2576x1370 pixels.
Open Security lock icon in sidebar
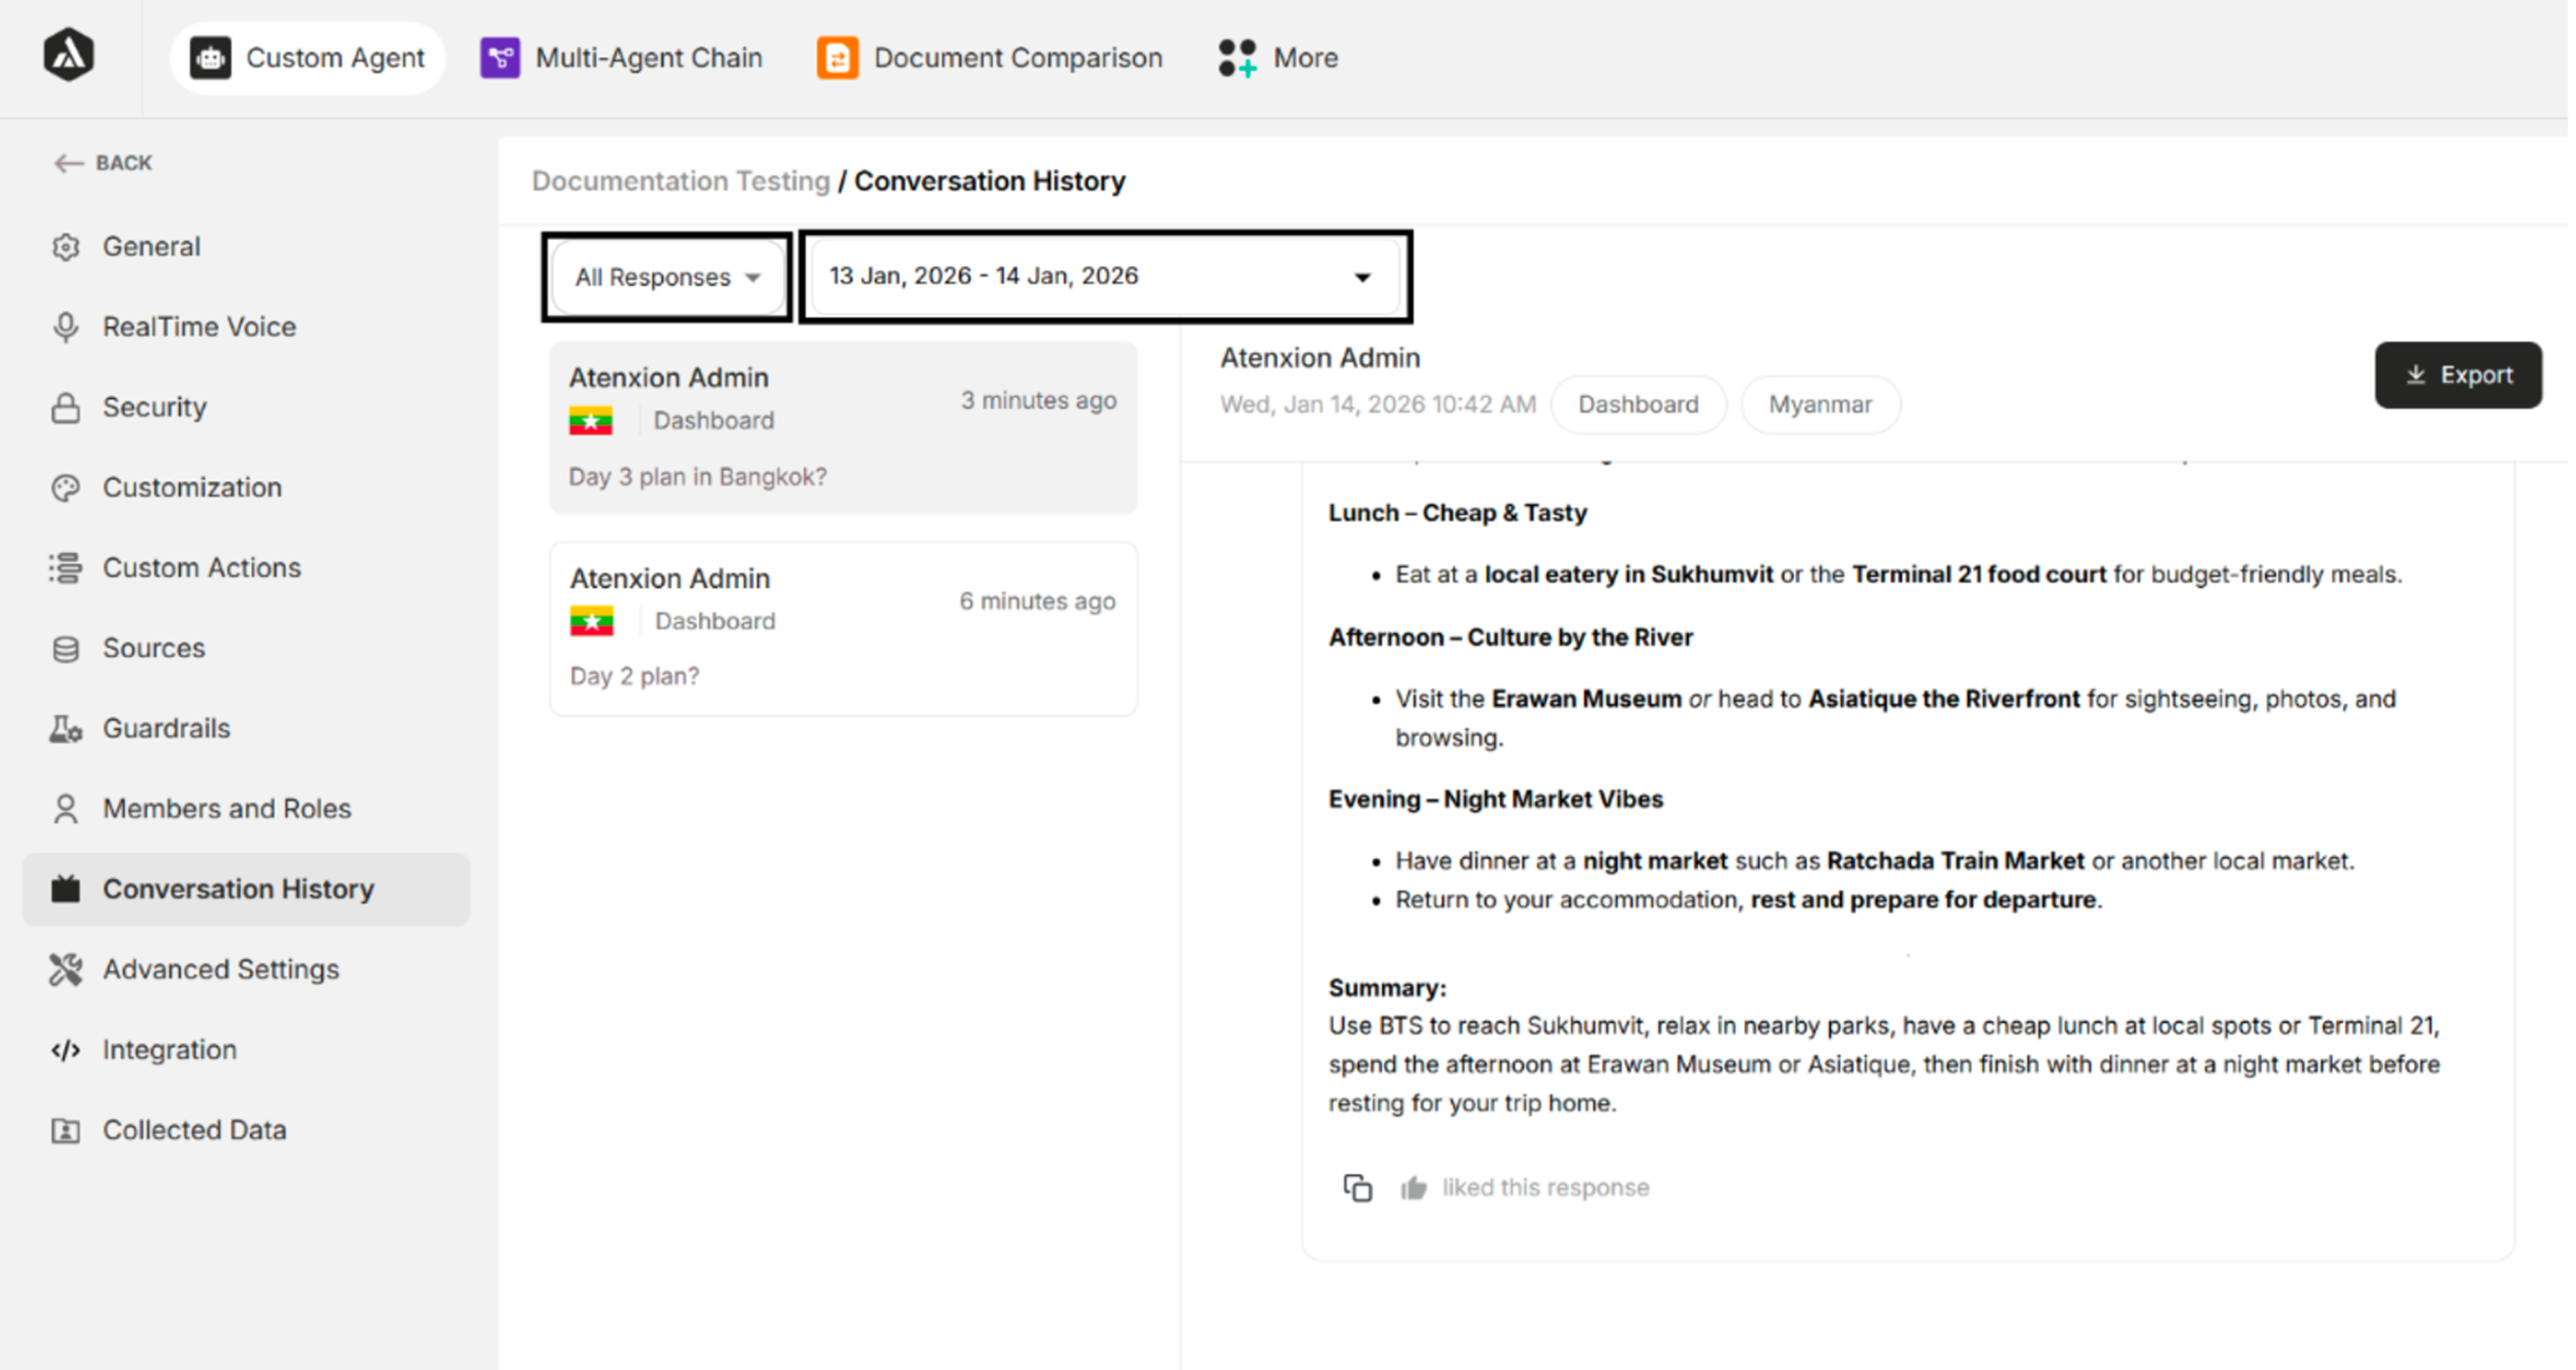click(x=66, y=407)
